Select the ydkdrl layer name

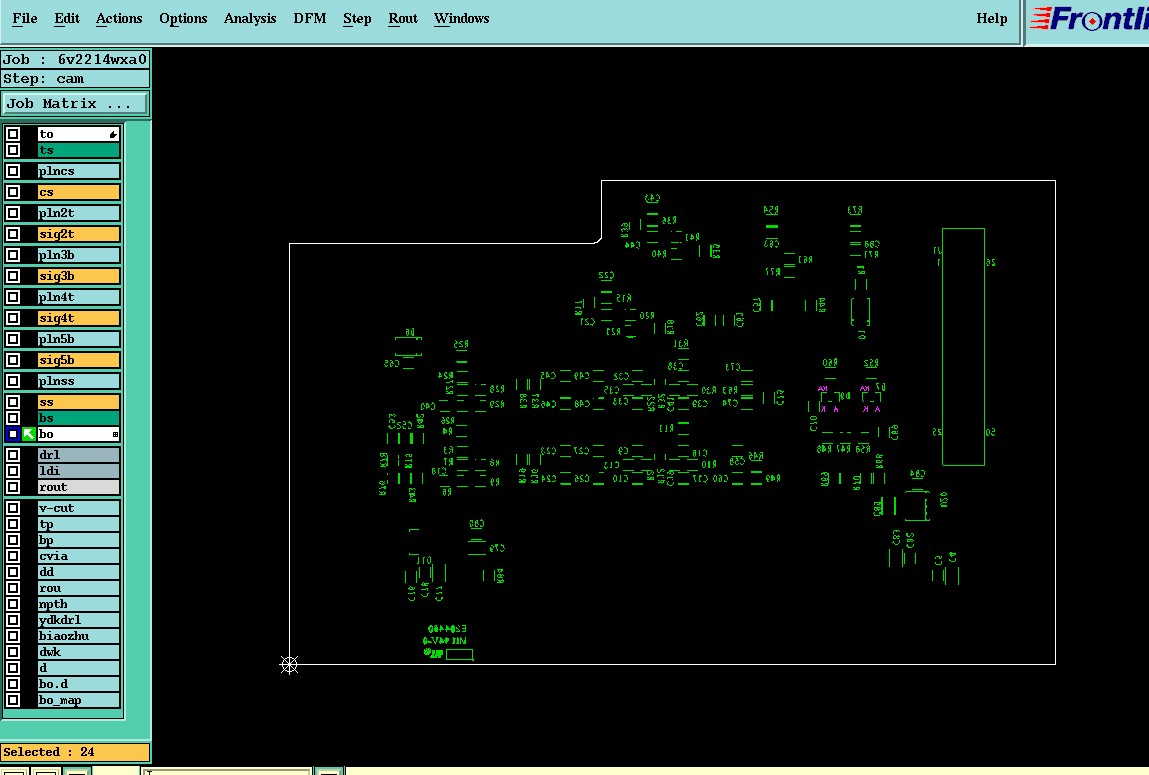point(78,620)
